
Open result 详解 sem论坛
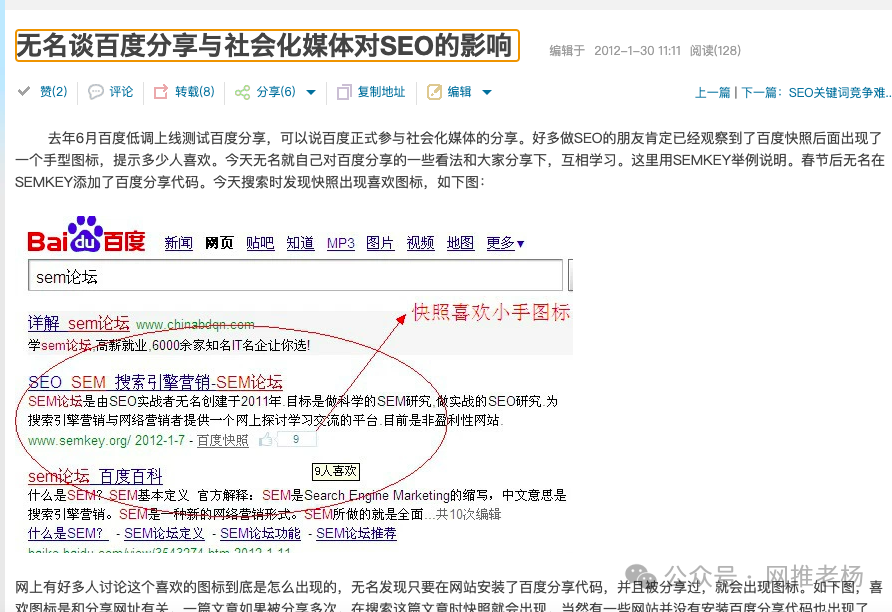79,323
